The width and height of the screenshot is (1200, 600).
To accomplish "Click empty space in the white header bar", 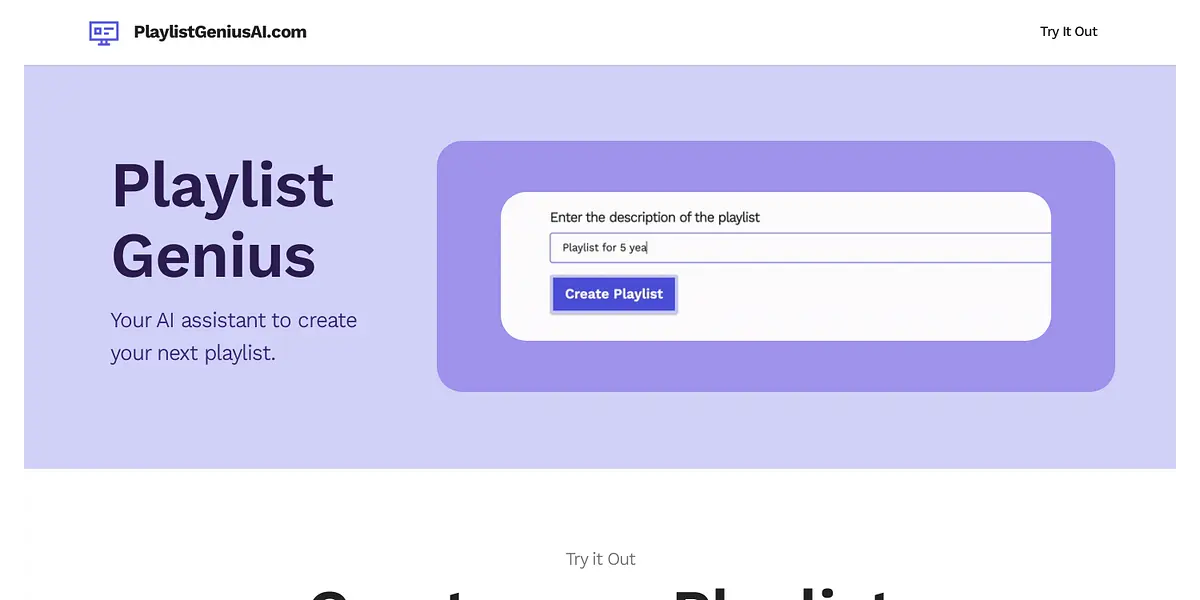I will coord(650,32).
